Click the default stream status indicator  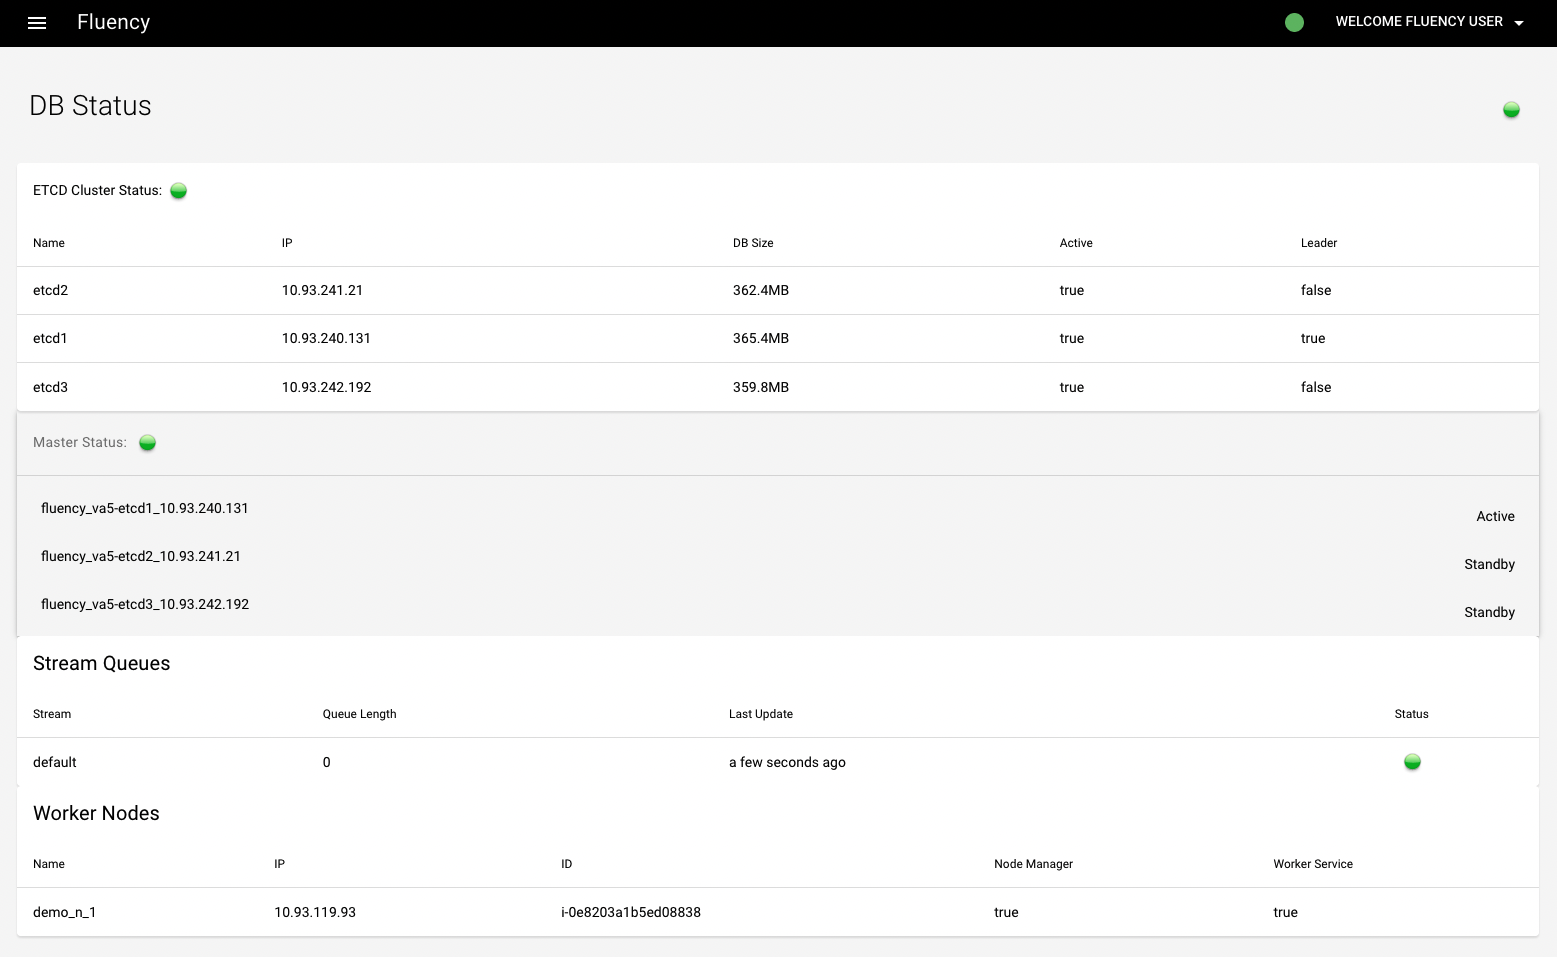(x=1412, y=762)
